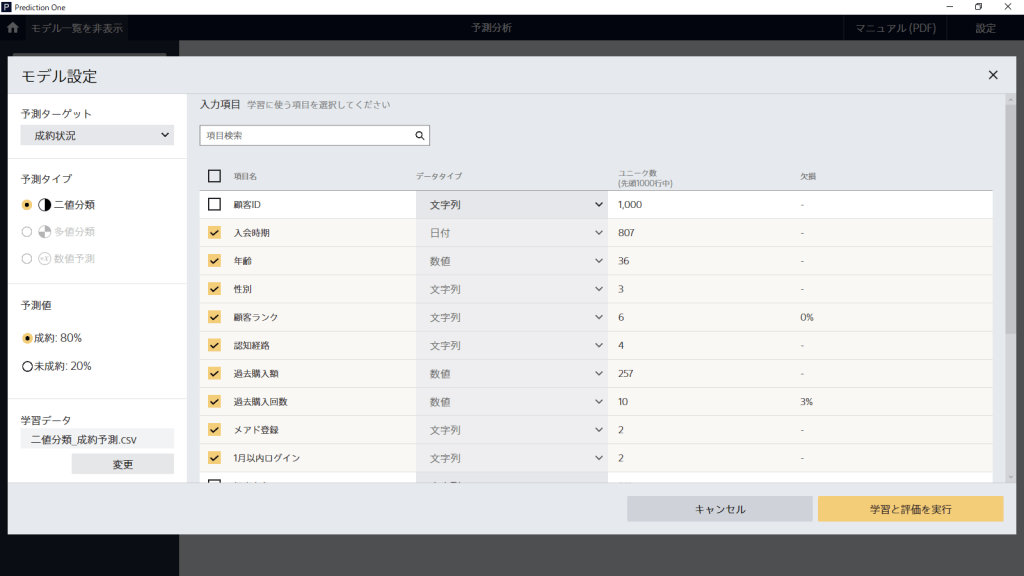Uncheck the 年齢 checkbox
The image size is (1024, 576).
pyautogui.click(x=214, y=261)
